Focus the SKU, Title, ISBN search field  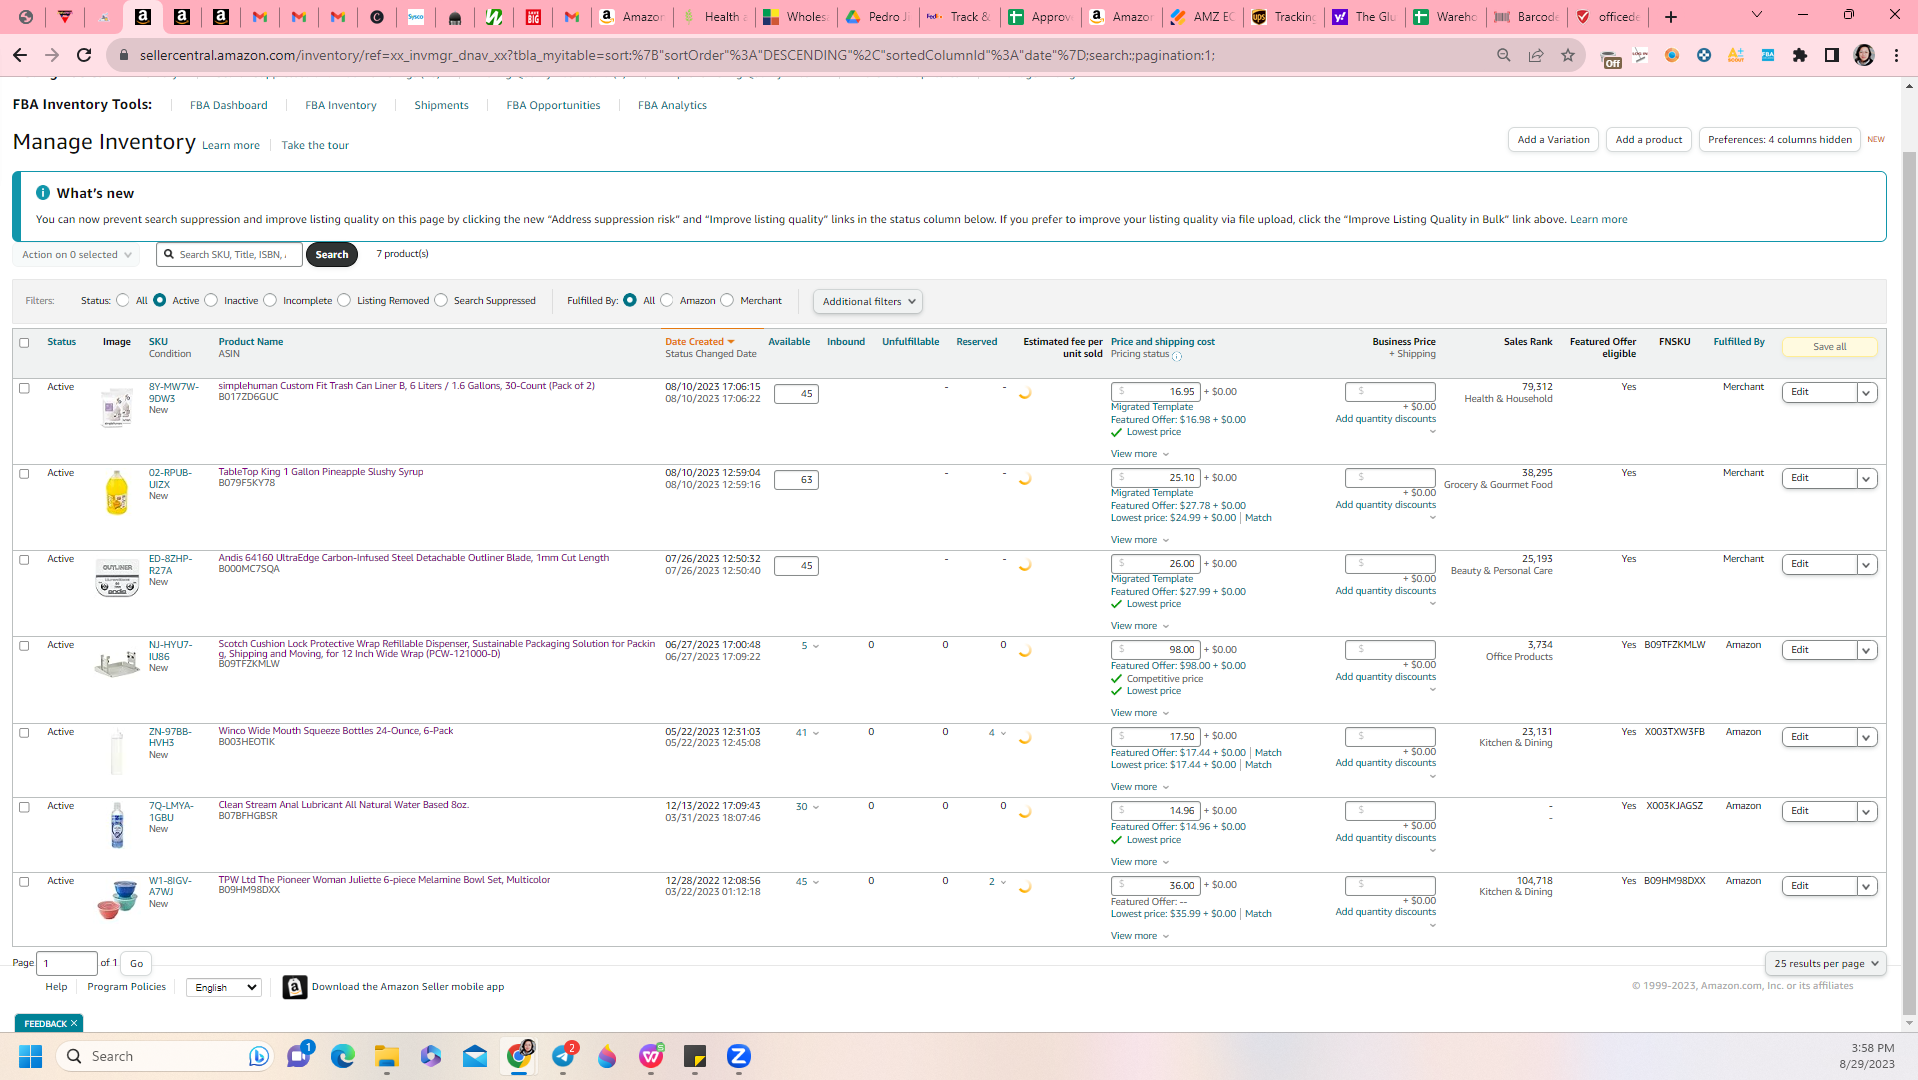pyautogui.click(x=230, y=255)
